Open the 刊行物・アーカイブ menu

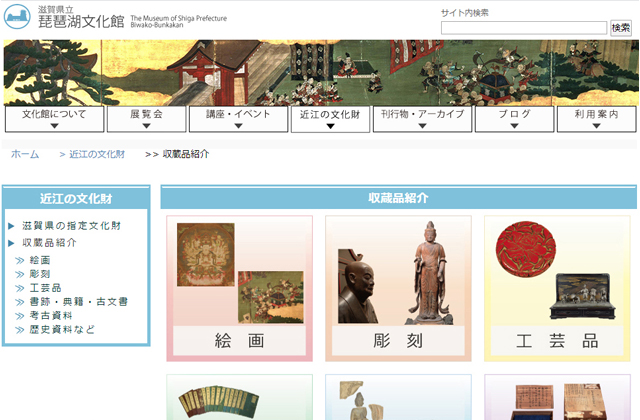[x=421, y=119]
